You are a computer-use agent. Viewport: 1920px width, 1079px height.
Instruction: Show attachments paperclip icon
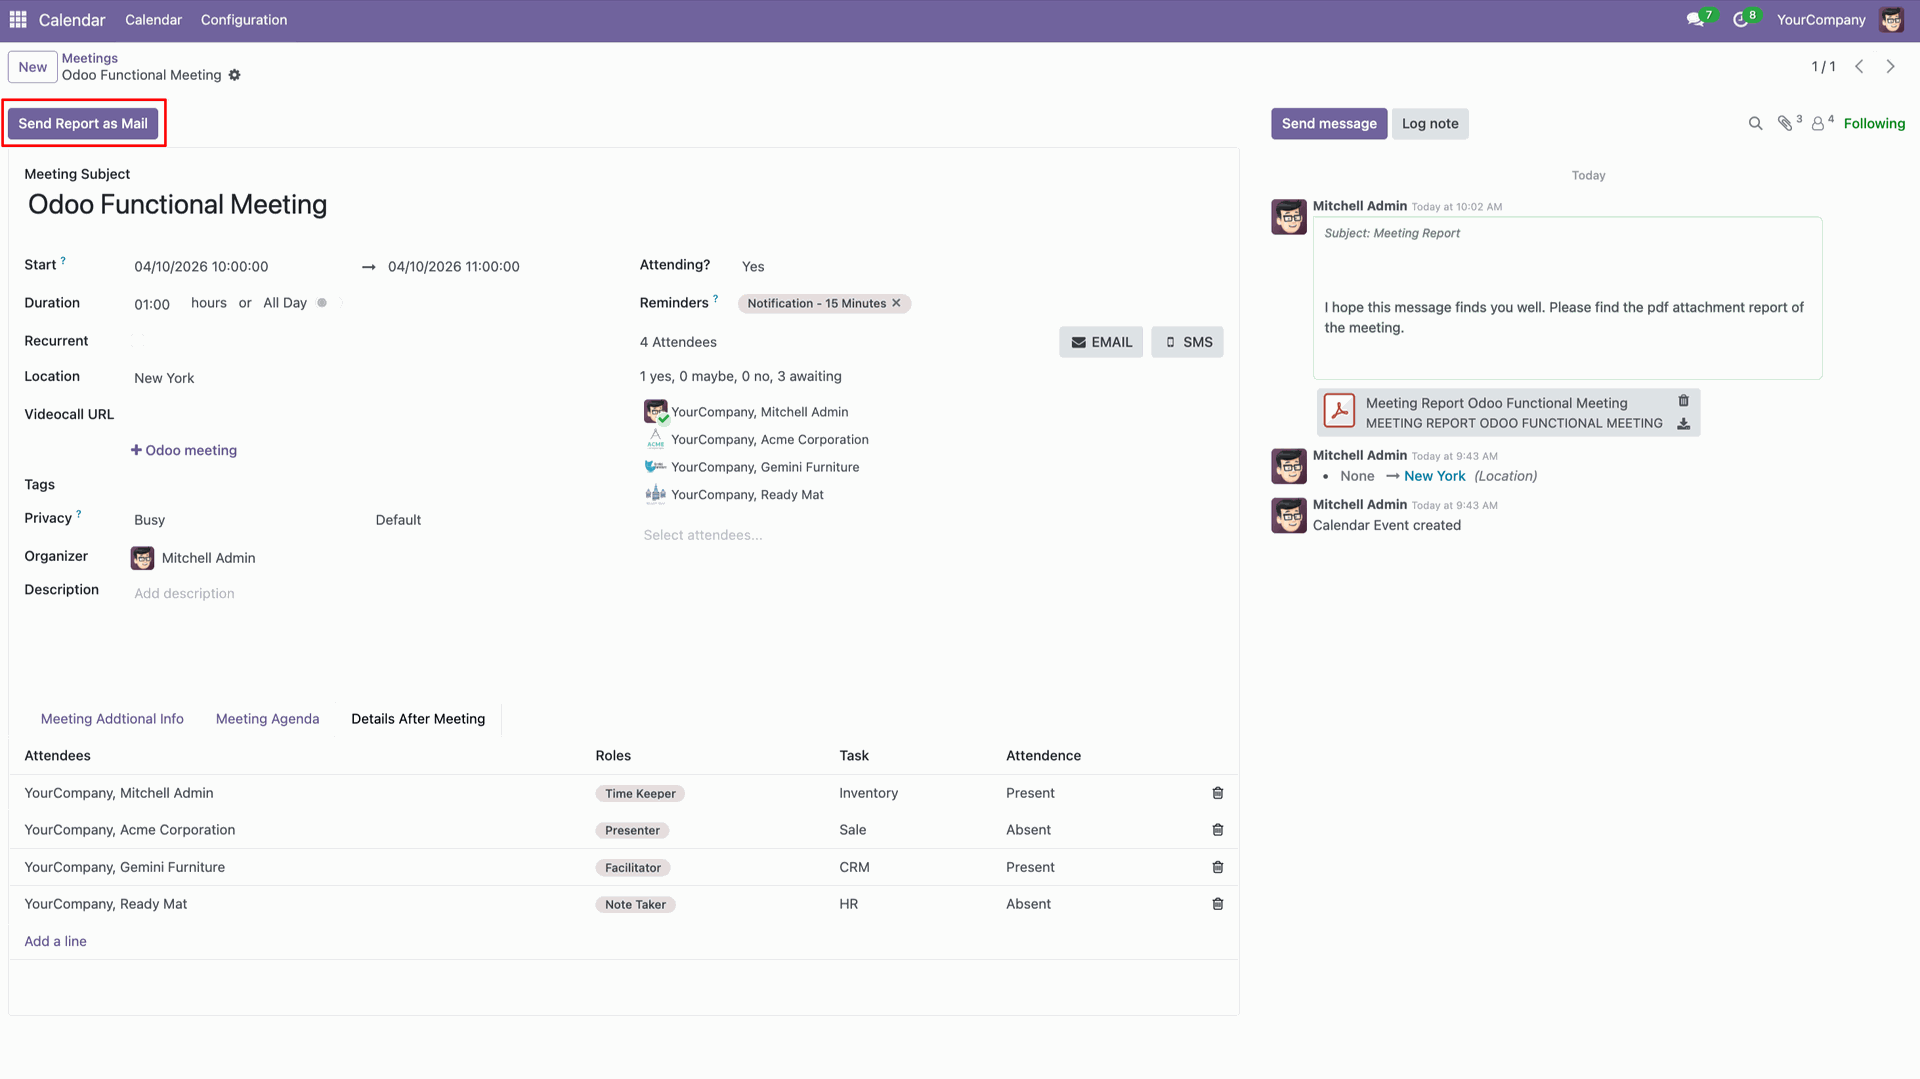(x=1785, y=124)
